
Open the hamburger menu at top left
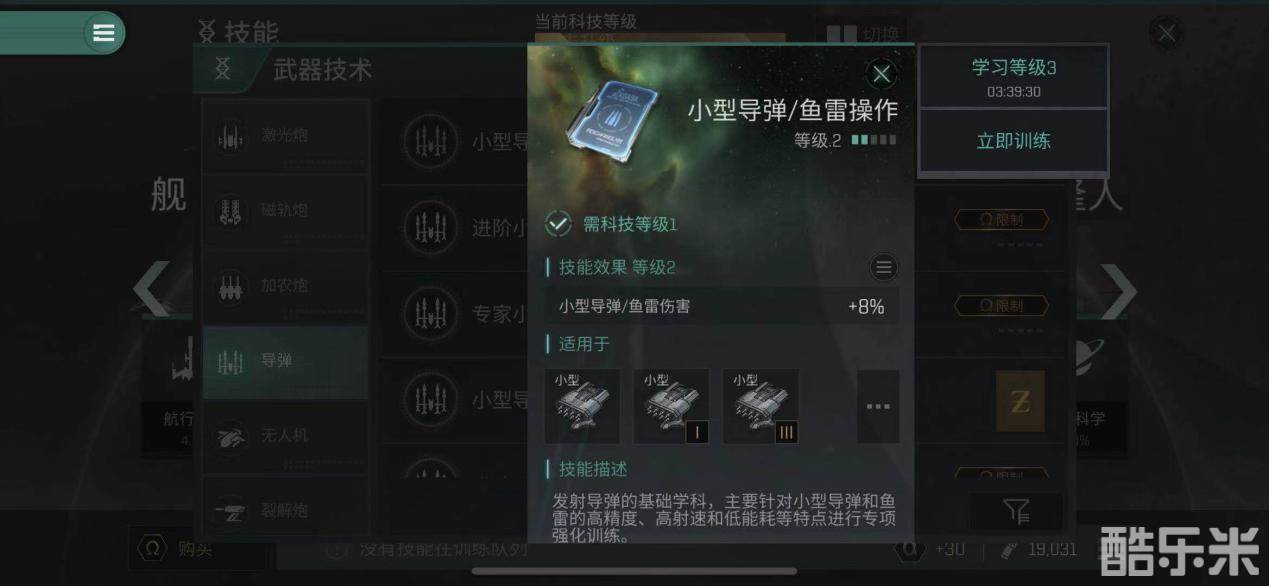click(x=103, y=33)
